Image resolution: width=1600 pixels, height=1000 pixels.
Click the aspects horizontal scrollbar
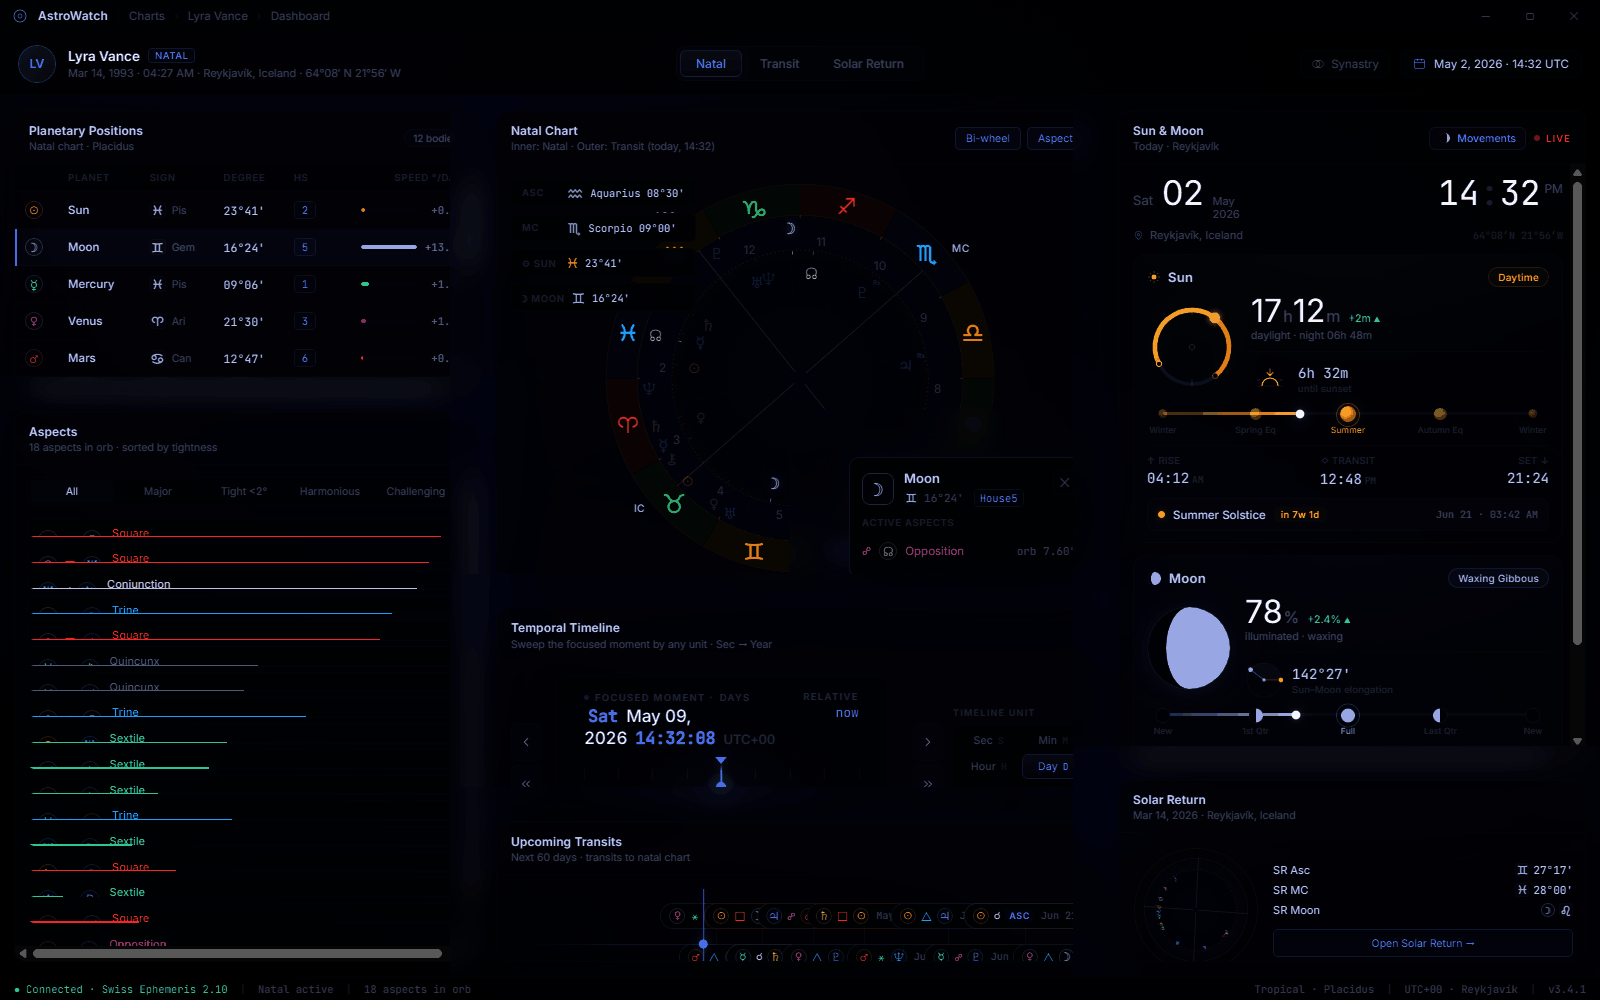238,953
